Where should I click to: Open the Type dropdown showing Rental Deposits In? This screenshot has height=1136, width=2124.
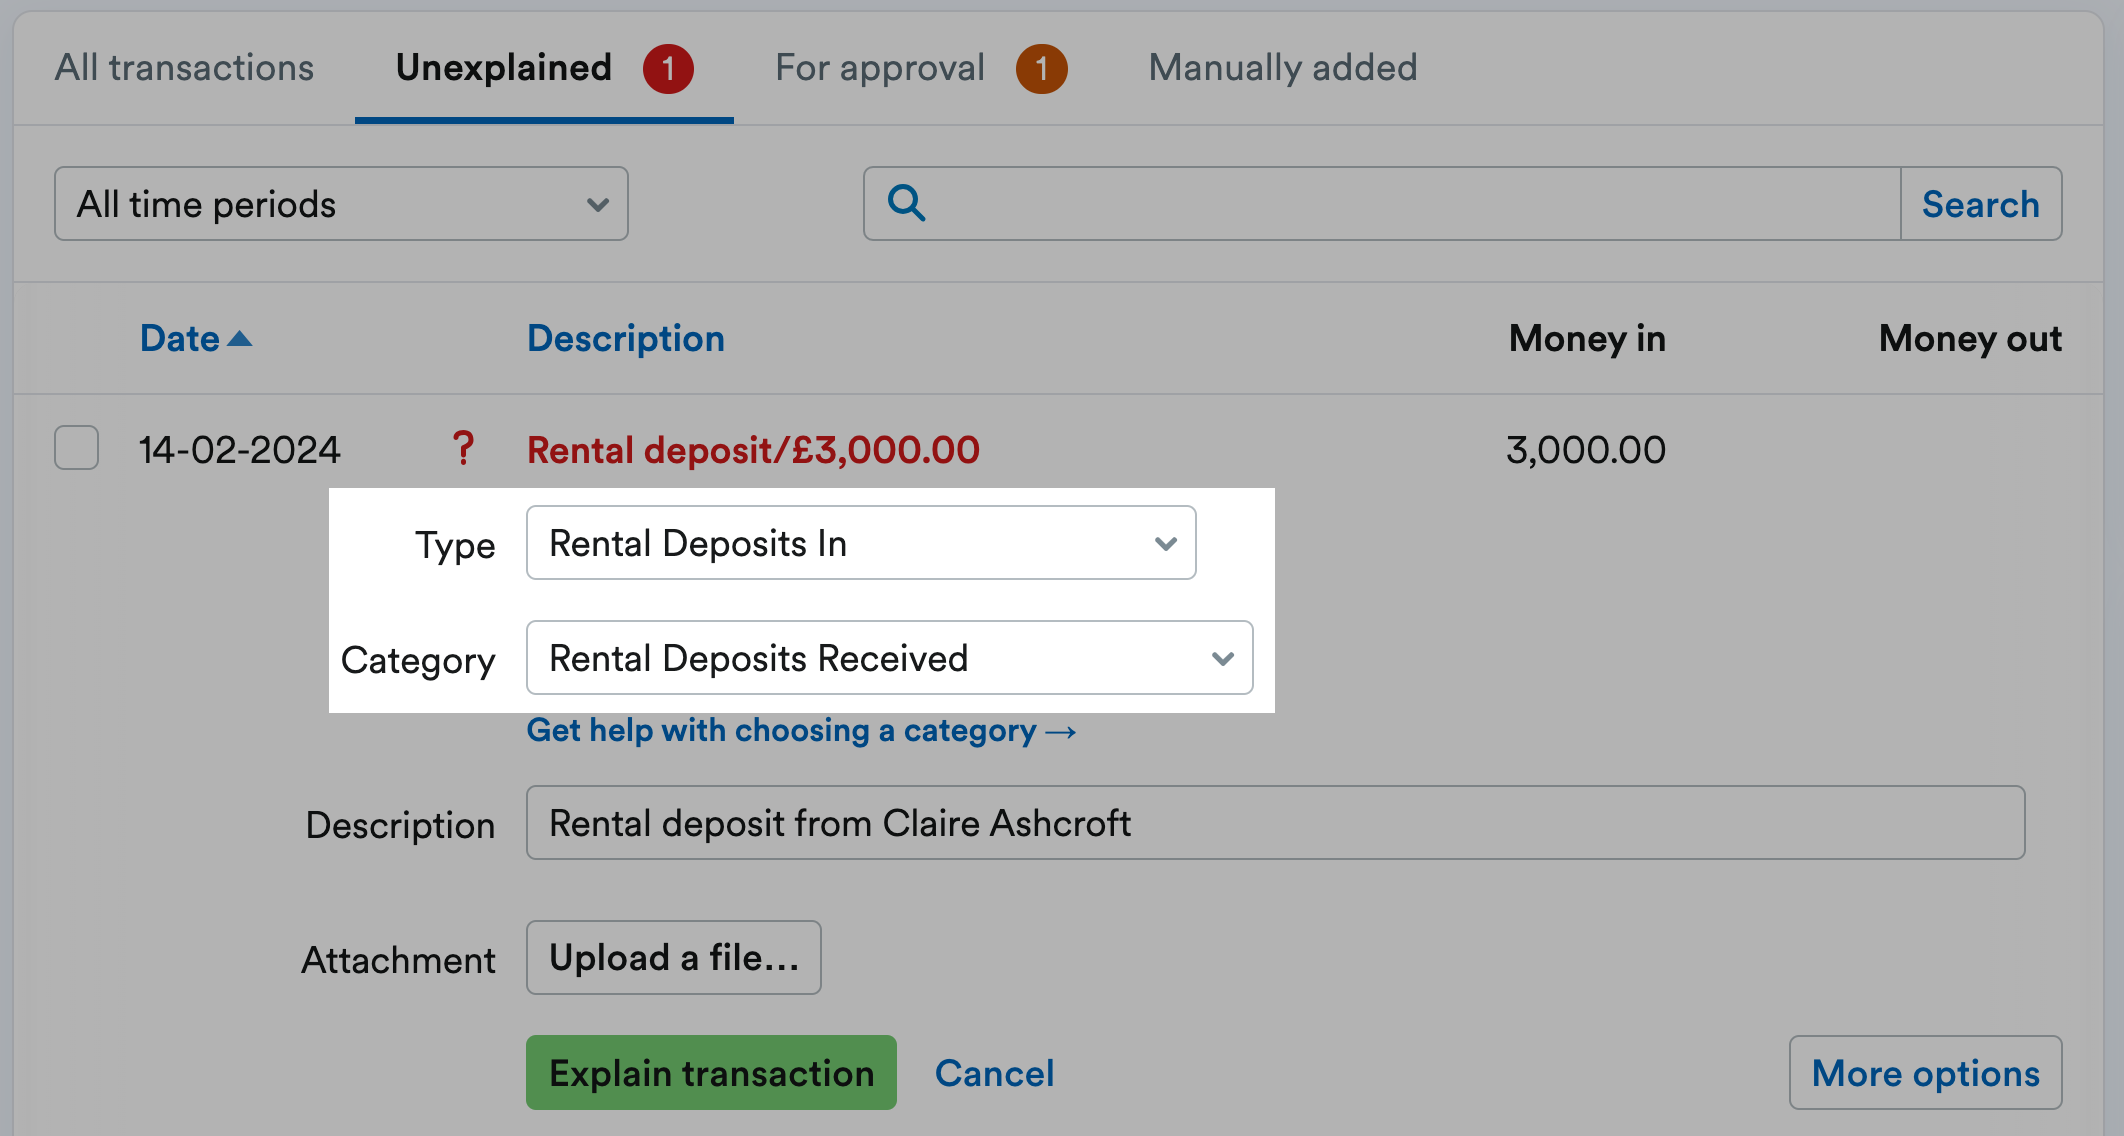pos(861,543)
